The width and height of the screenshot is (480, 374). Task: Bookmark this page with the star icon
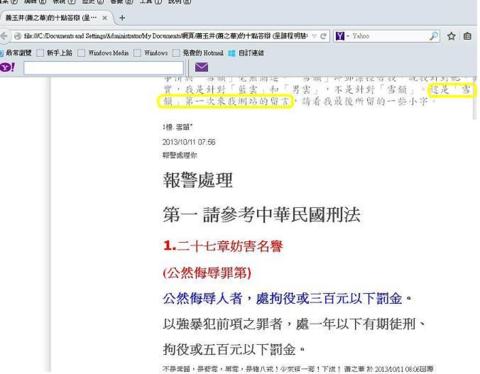click(451, 36)
